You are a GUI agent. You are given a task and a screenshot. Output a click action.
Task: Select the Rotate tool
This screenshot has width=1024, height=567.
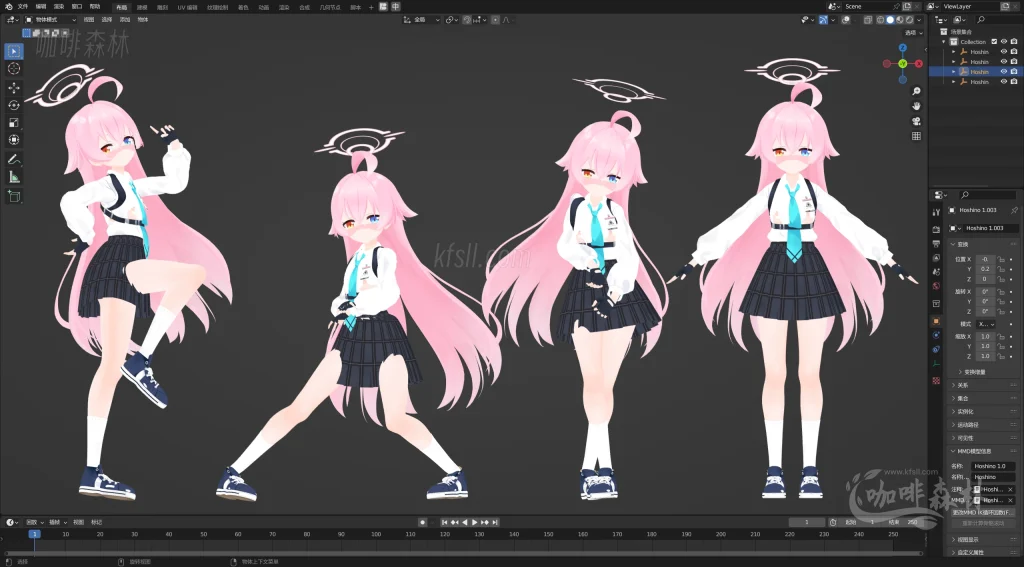[14, 105]
